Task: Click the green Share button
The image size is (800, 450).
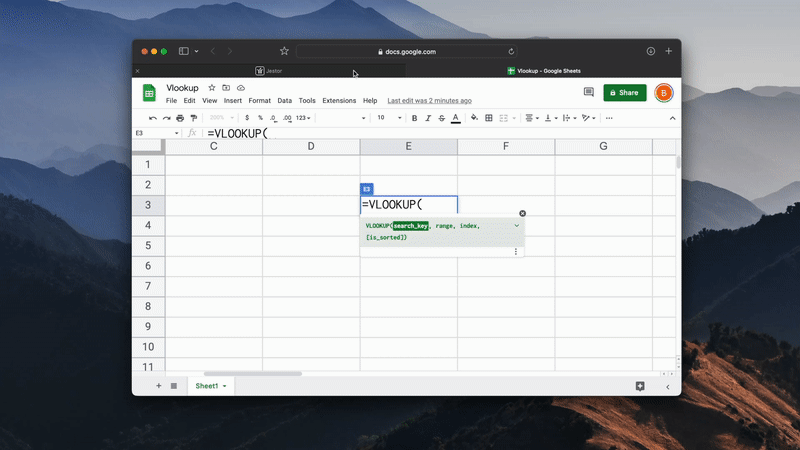Action: click(x=624, y=93)
